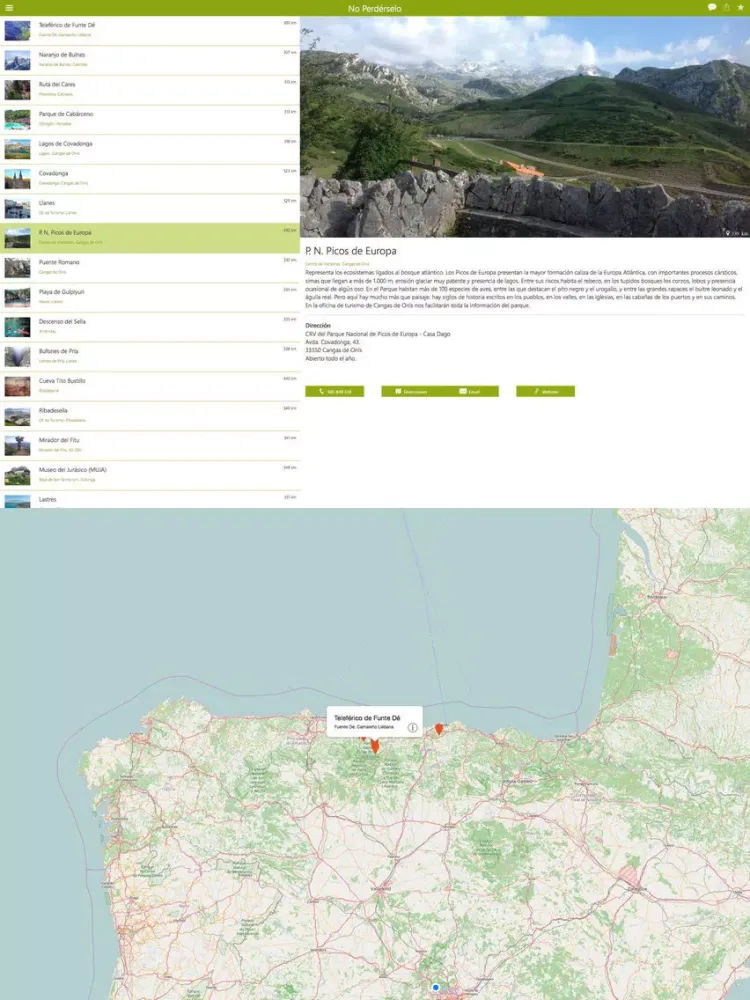Click the P. N. Picos de Europa heading
Screen dimensions: 750x1000
[351, 251]
